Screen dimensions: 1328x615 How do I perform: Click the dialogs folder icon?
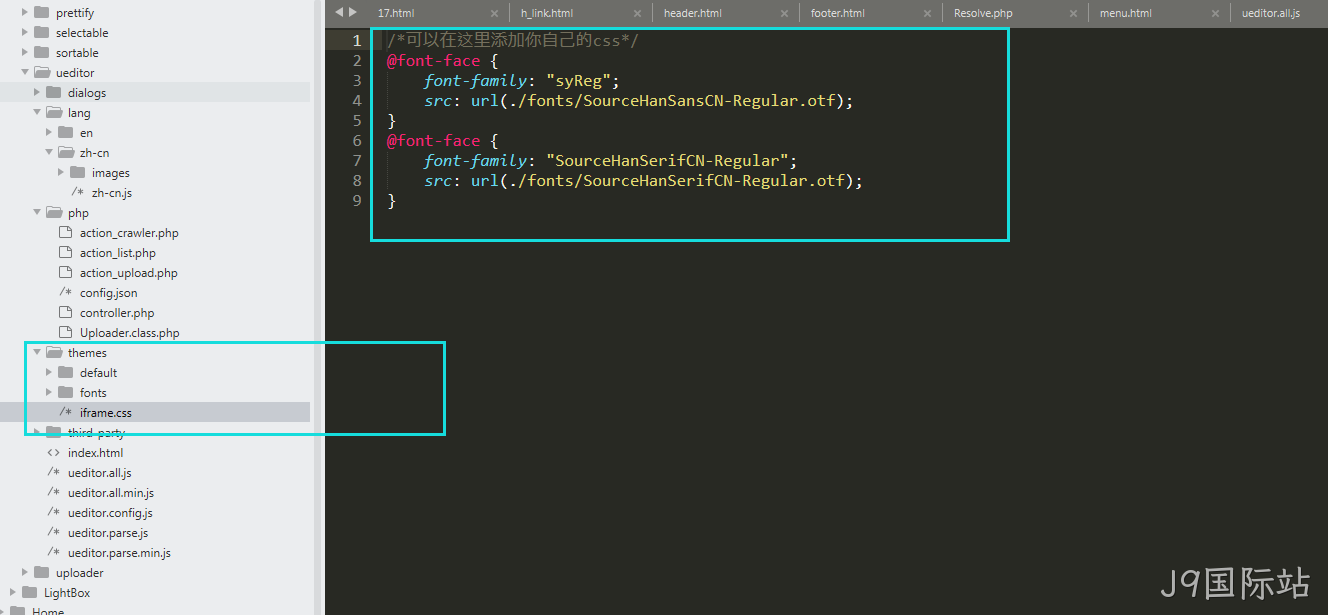click(x=53, y=92)
